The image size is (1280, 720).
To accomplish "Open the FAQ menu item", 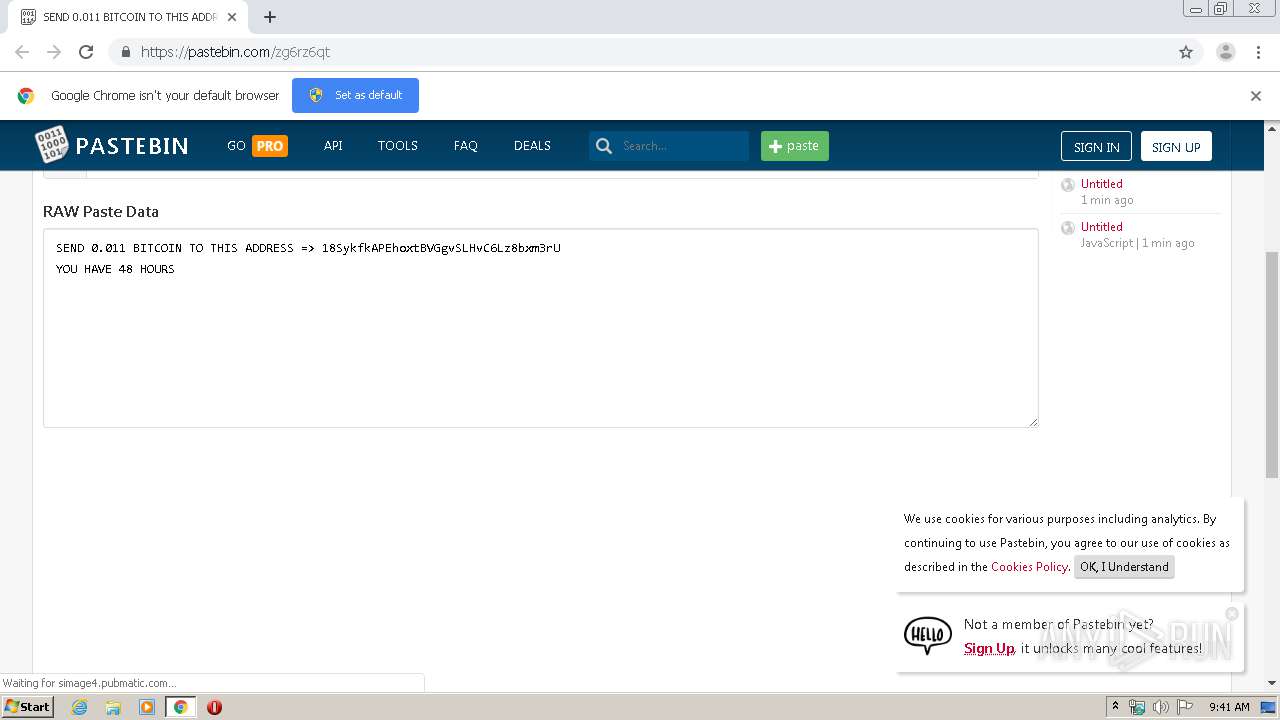I will click(x=465, y=146).
